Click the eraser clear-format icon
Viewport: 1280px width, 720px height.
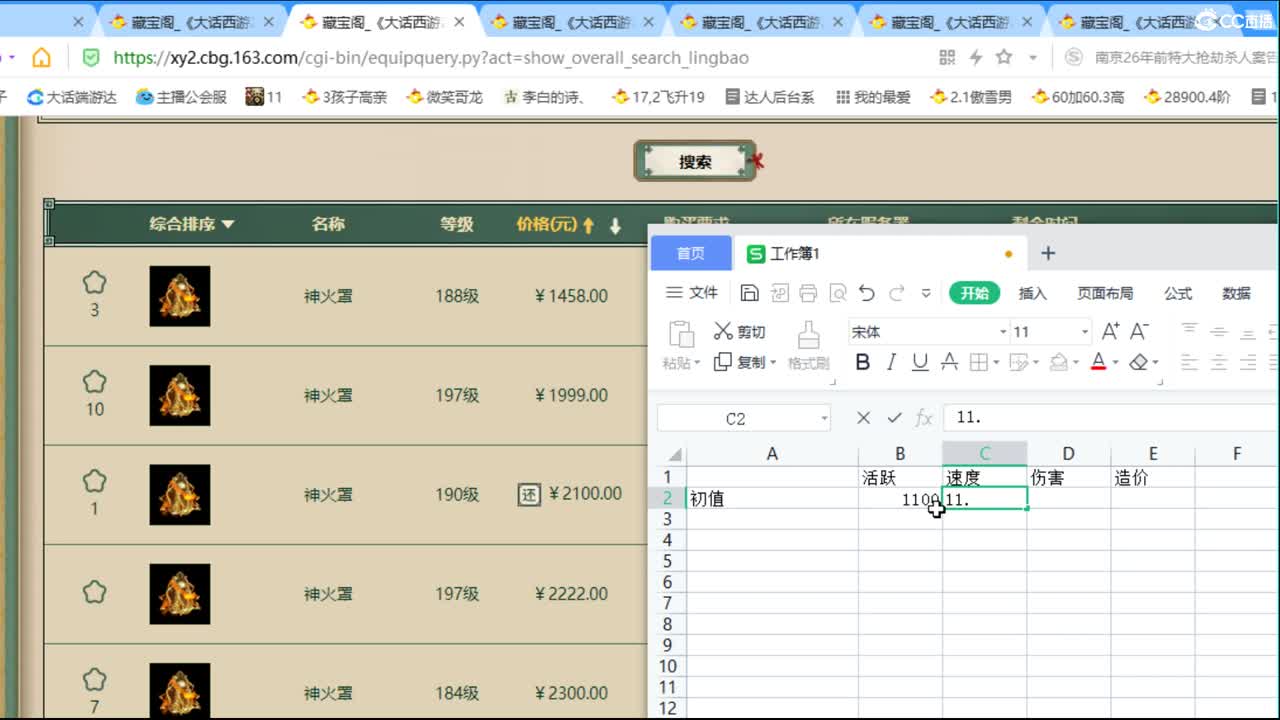coord(1138,362)
